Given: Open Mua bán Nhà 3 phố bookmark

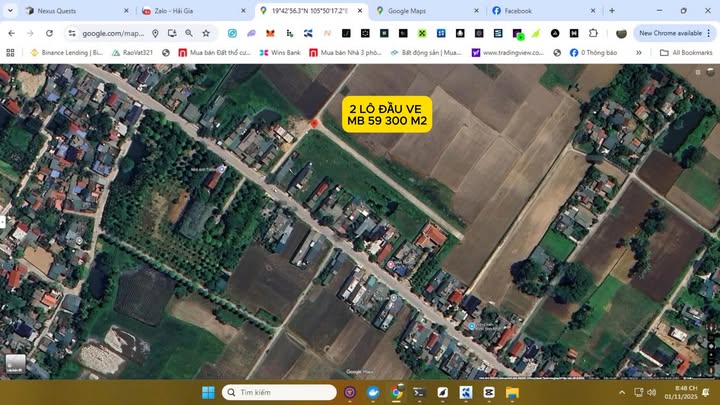Looking at the screenshot, I should coord(345,53).
